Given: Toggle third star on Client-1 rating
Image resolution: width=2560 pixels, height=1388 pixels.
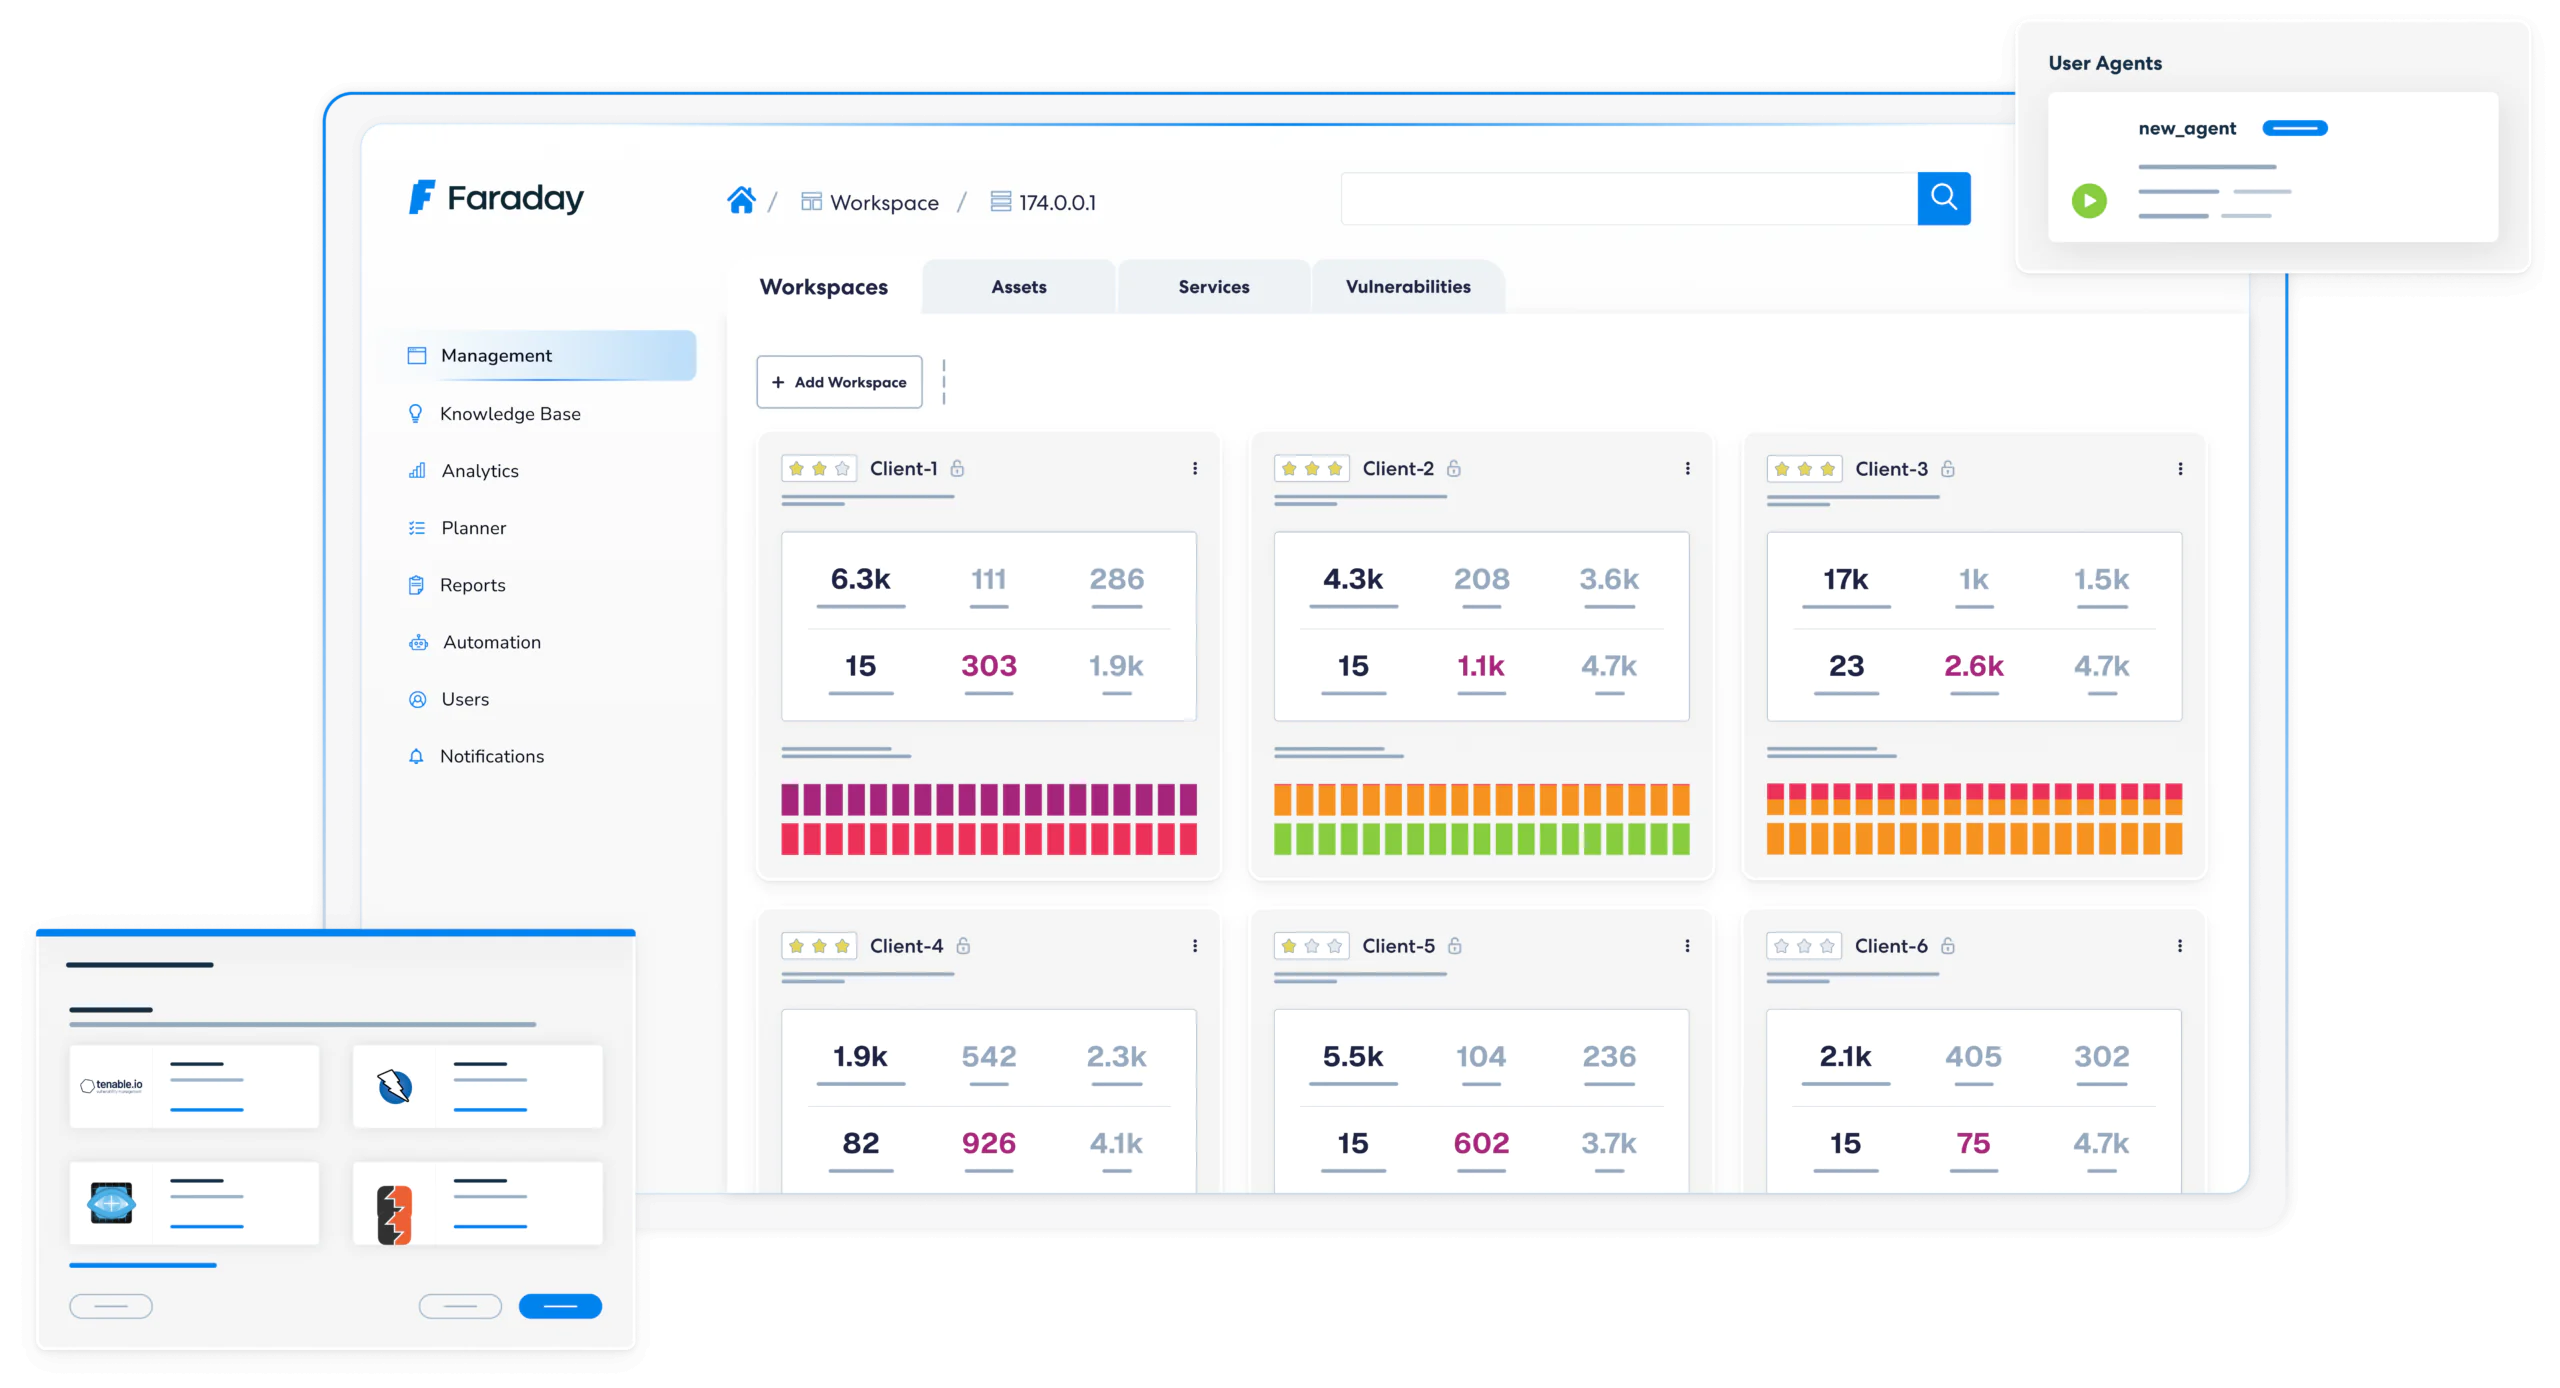Looking at the screenshot, I should (x=842, y=468).
